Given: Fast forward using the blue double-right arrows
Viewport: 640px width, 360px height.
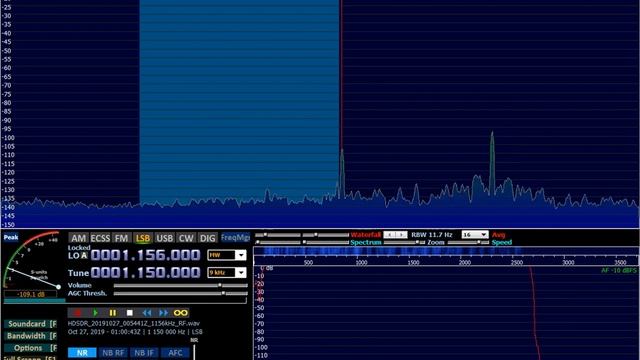Looking at the screenshot, I should [x=163, y=313].
